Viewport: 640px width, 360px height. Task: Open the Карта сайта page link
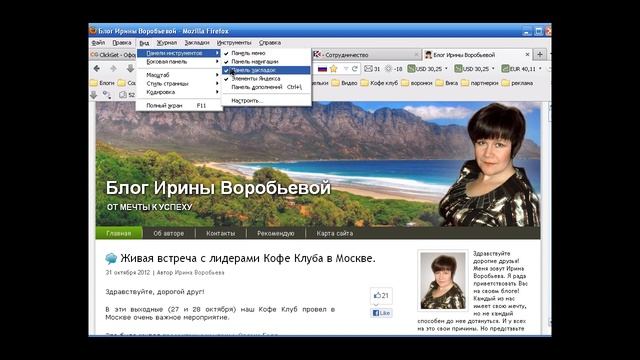[x=335, y=233]
